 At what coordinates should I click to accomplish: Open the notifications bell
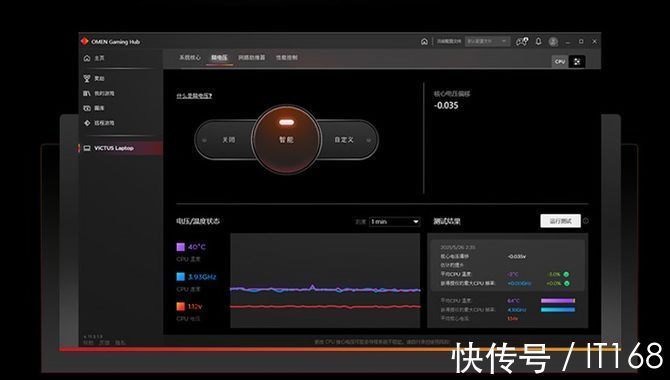538,41
